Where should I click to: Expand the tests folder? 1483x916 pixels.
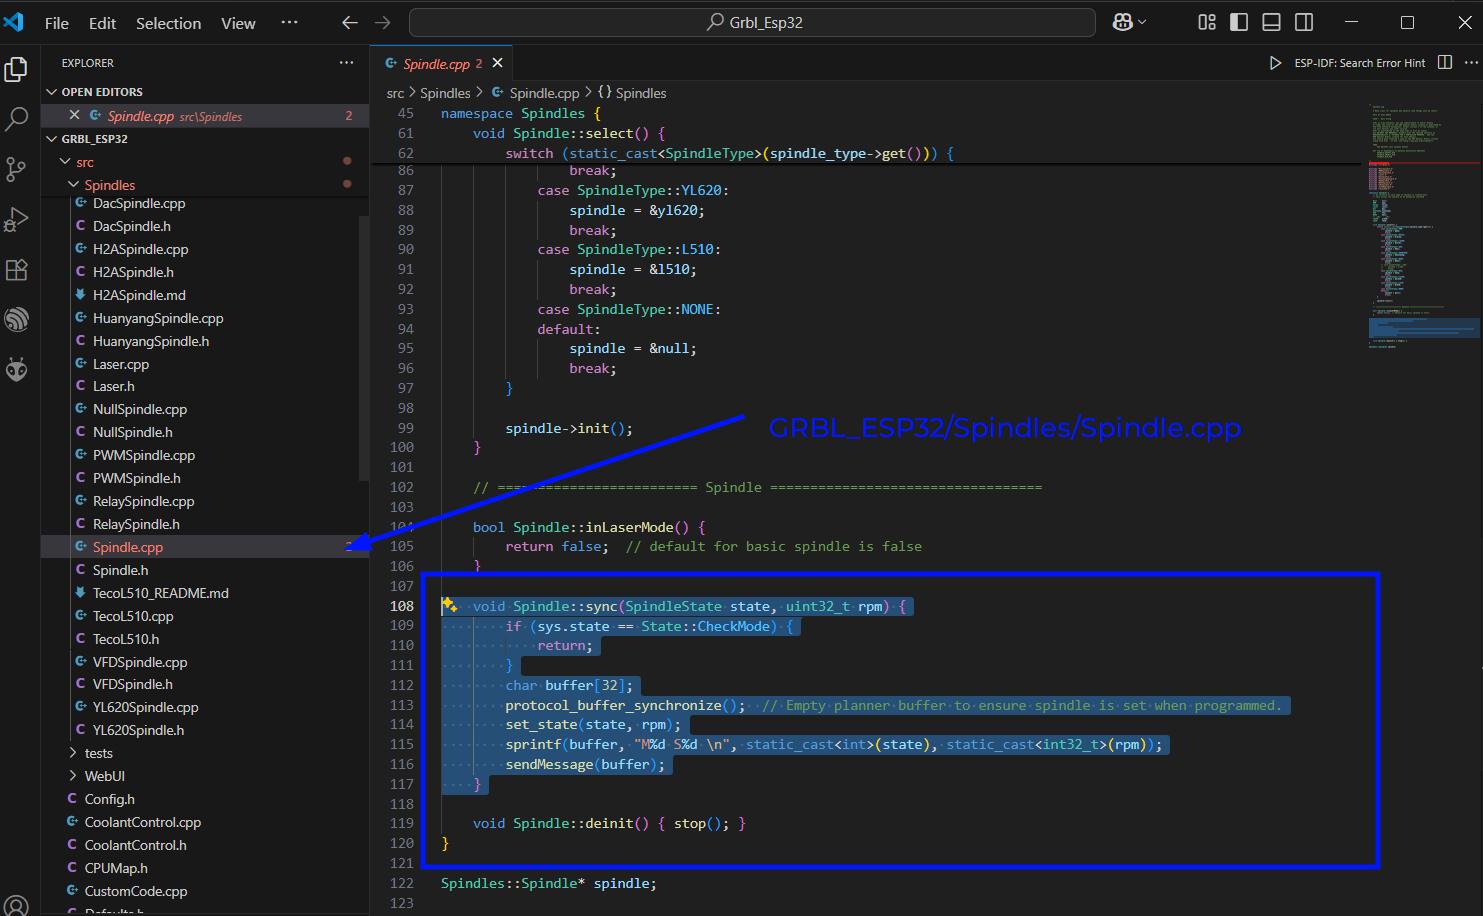coord(98,753)
